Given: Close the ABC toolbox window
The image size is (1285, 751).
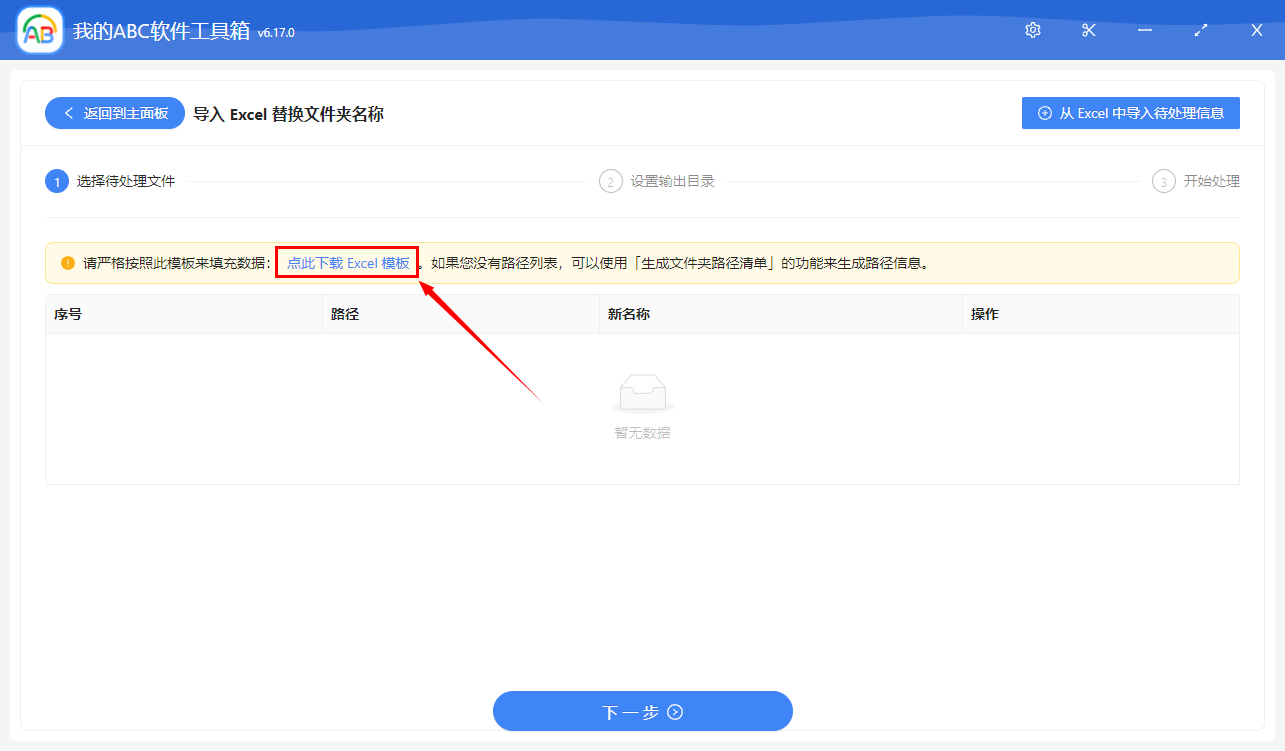Looking at the screenshot, I should point(1257,31).
